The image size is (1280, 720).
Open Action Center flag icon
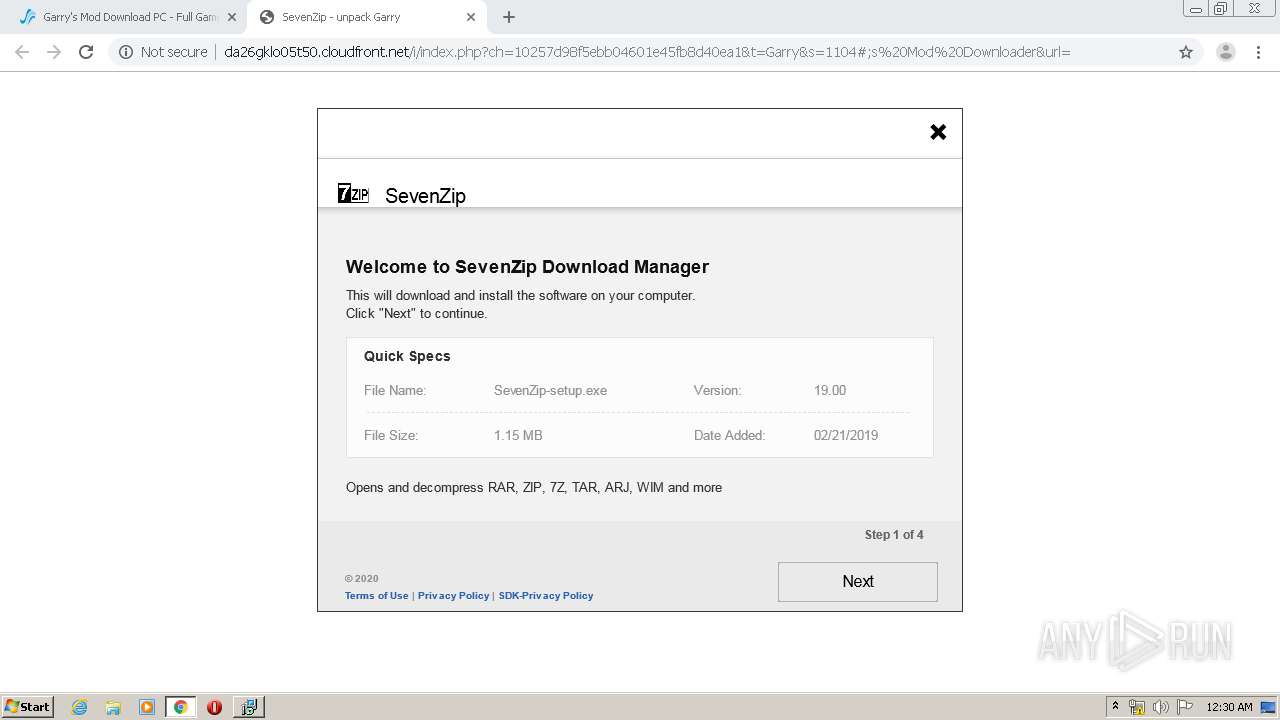point(1185,707)
